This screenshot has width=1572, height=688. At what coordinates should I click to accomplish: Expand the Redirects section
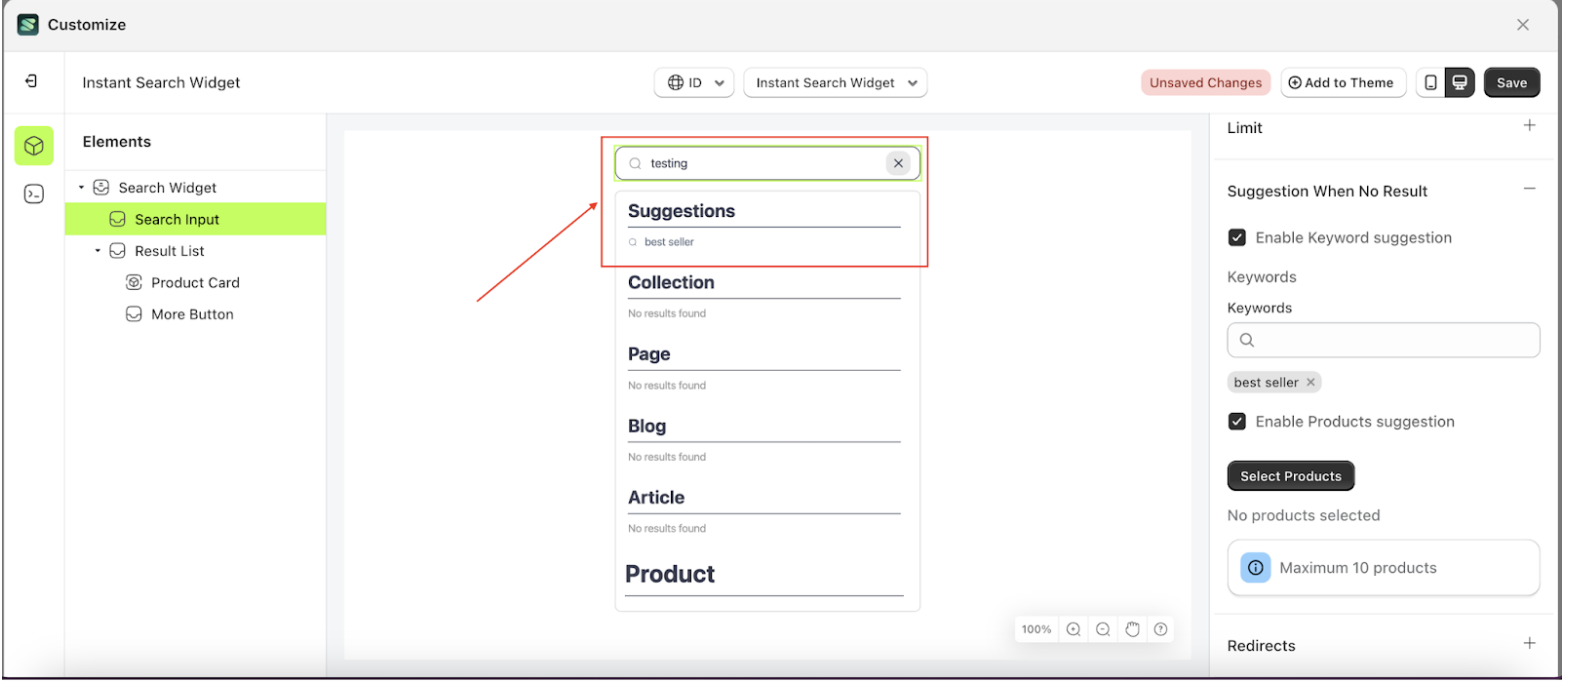[x=1529, y=643]
